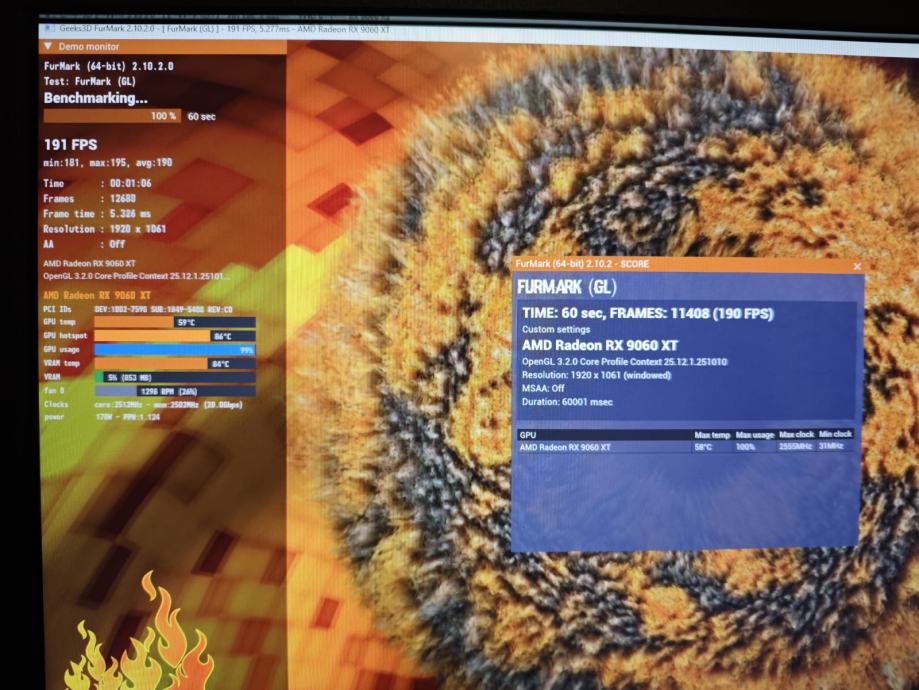The width and height of the screenshot is (919, 690).
Task: Click the 'AA : Off' row
Action: point(84,244)
